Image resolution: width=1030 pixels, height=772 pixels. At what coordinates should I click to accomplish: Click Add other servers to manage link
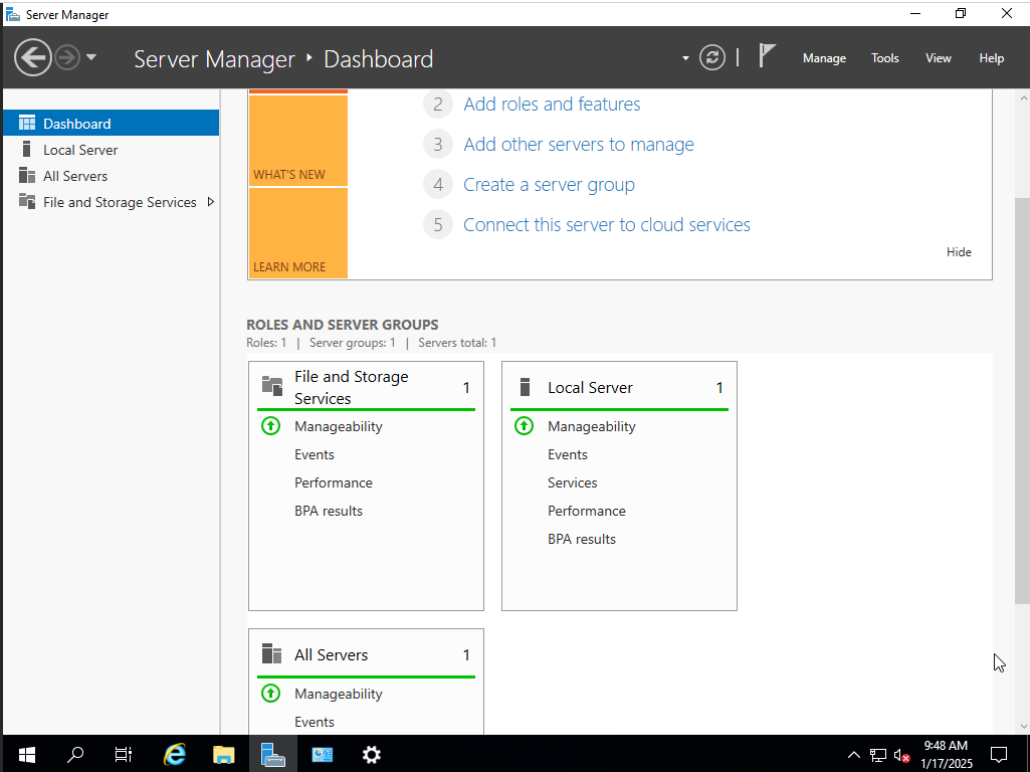pos(578,145)
